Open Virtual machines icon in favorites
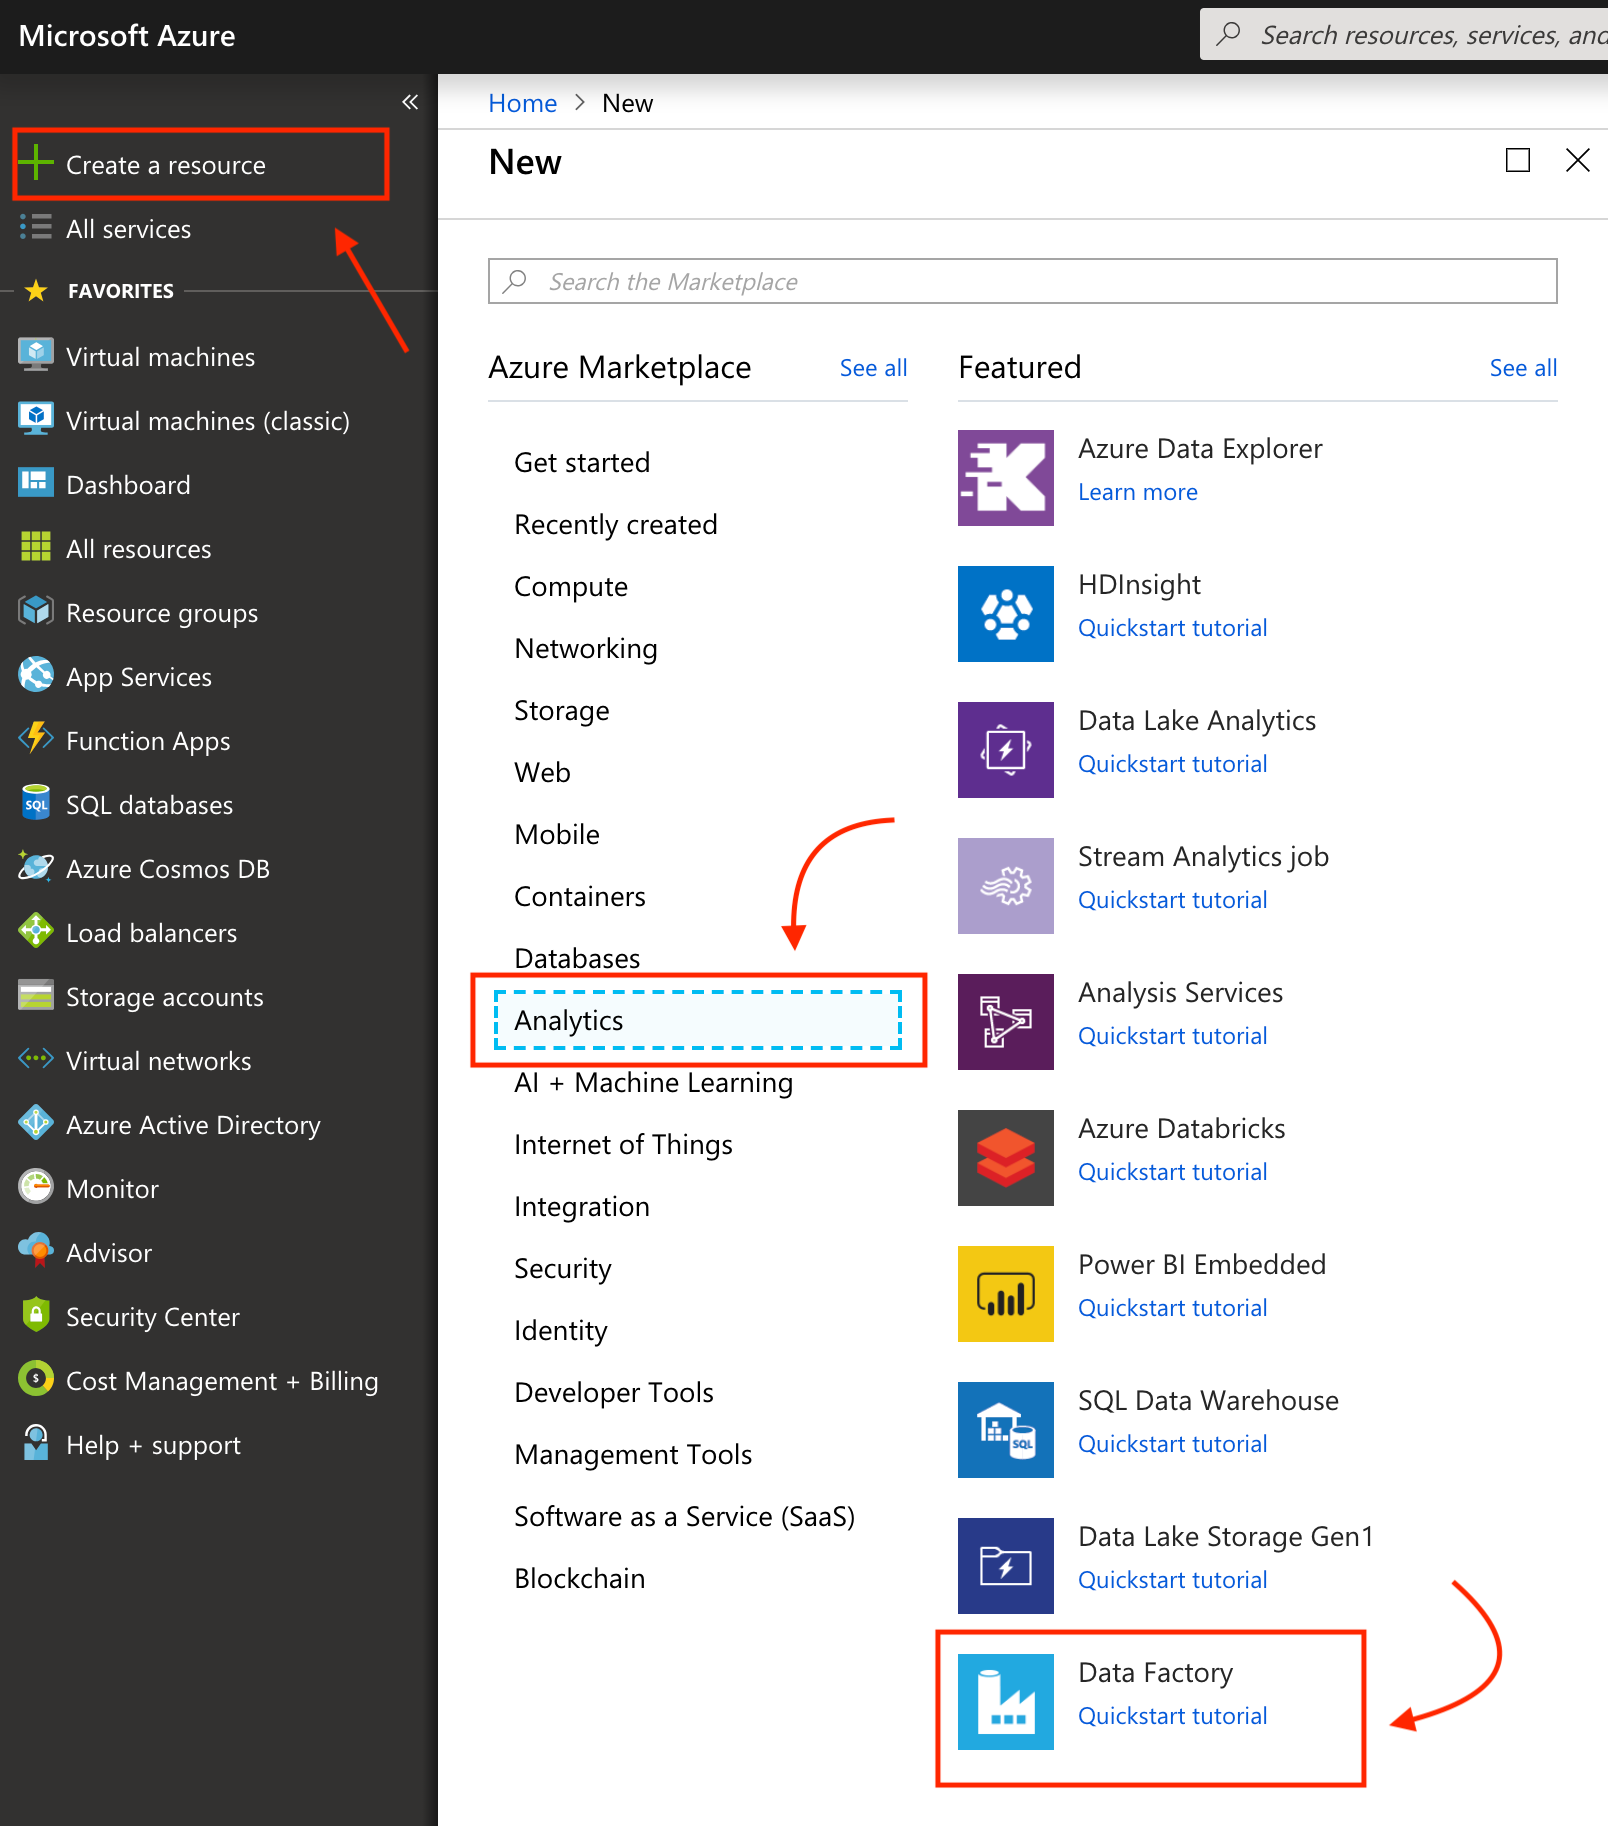 [x=36, y=355]
